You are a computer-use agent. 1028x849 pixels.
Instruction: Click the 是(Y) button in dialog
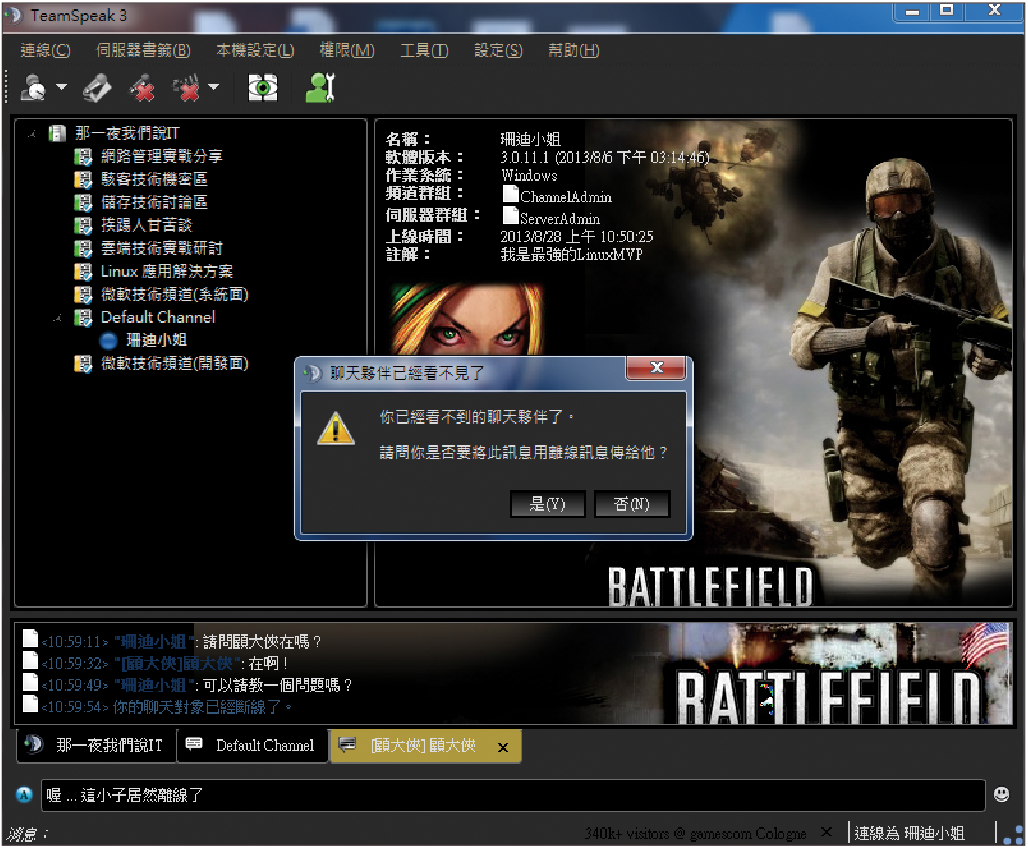(x=547, y=504)
